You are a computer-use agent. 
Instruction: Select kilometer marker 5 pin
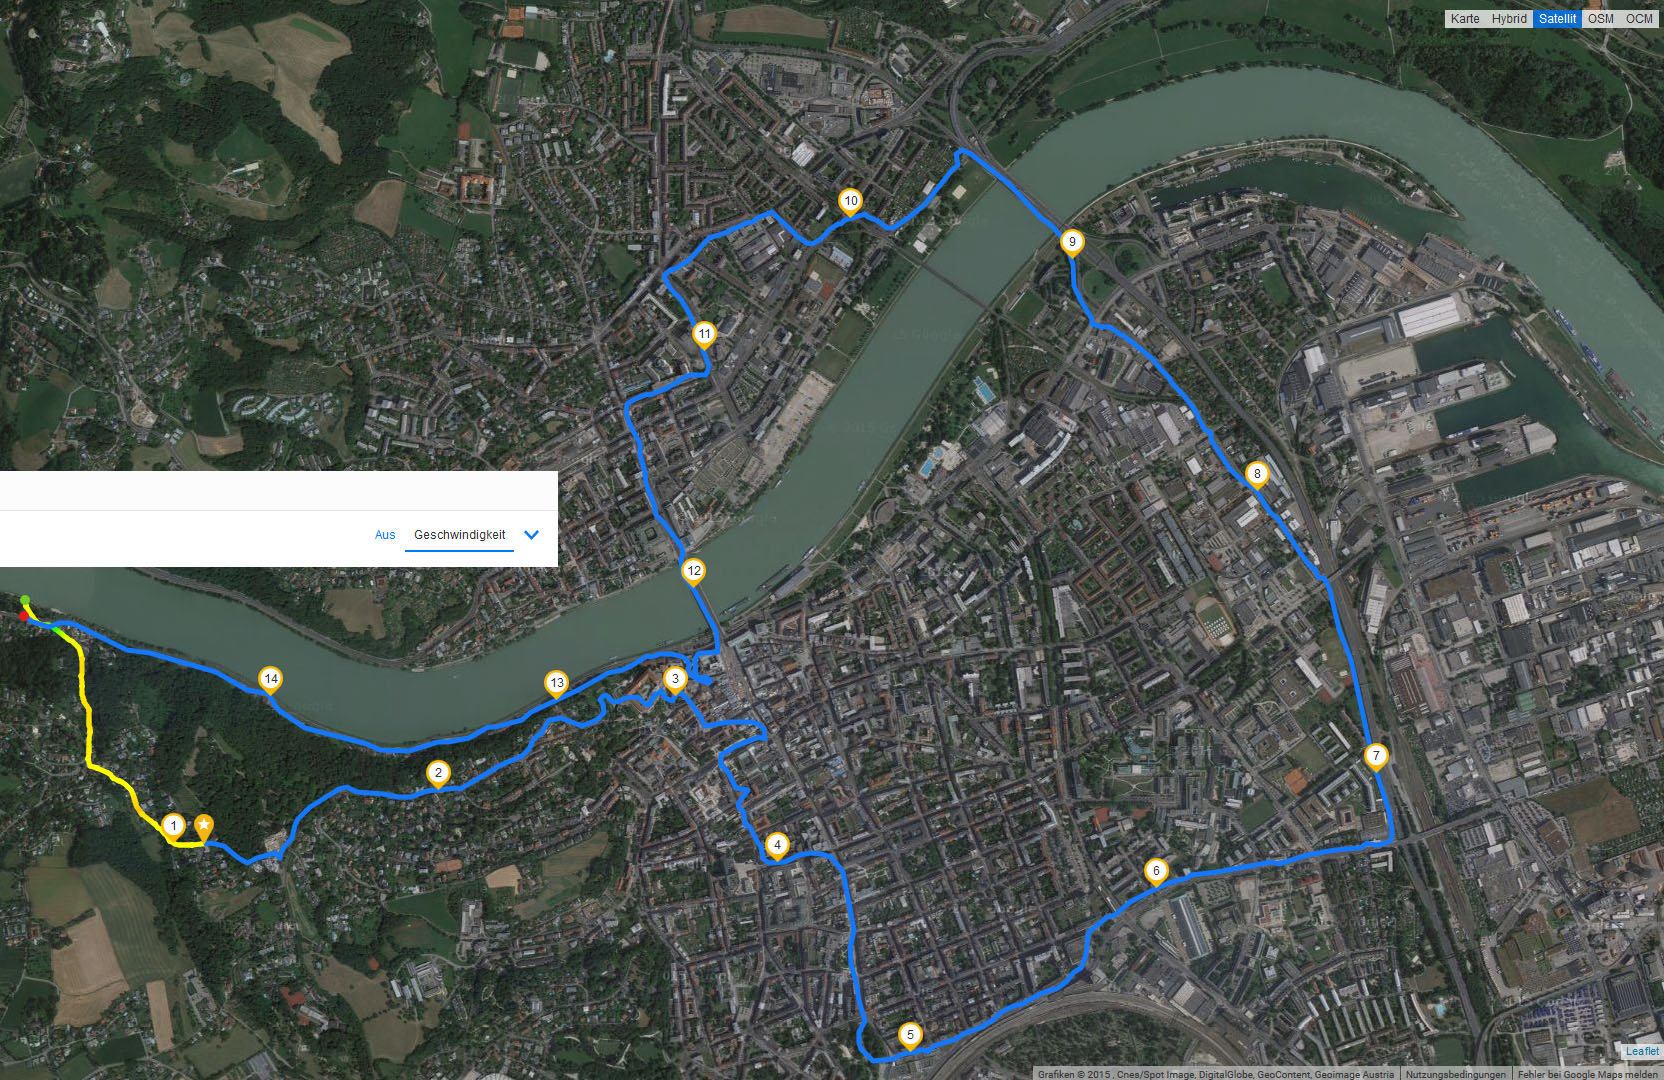tap(910, 1036)
